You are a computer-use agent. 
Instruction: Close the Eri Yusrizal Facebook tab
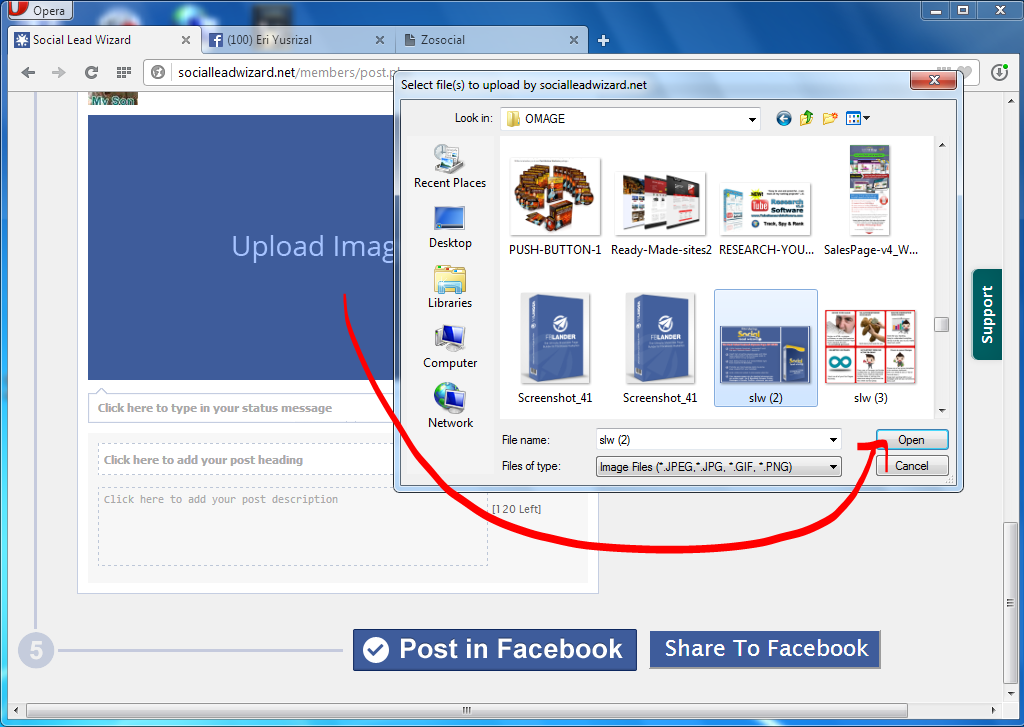click(379, 40)
